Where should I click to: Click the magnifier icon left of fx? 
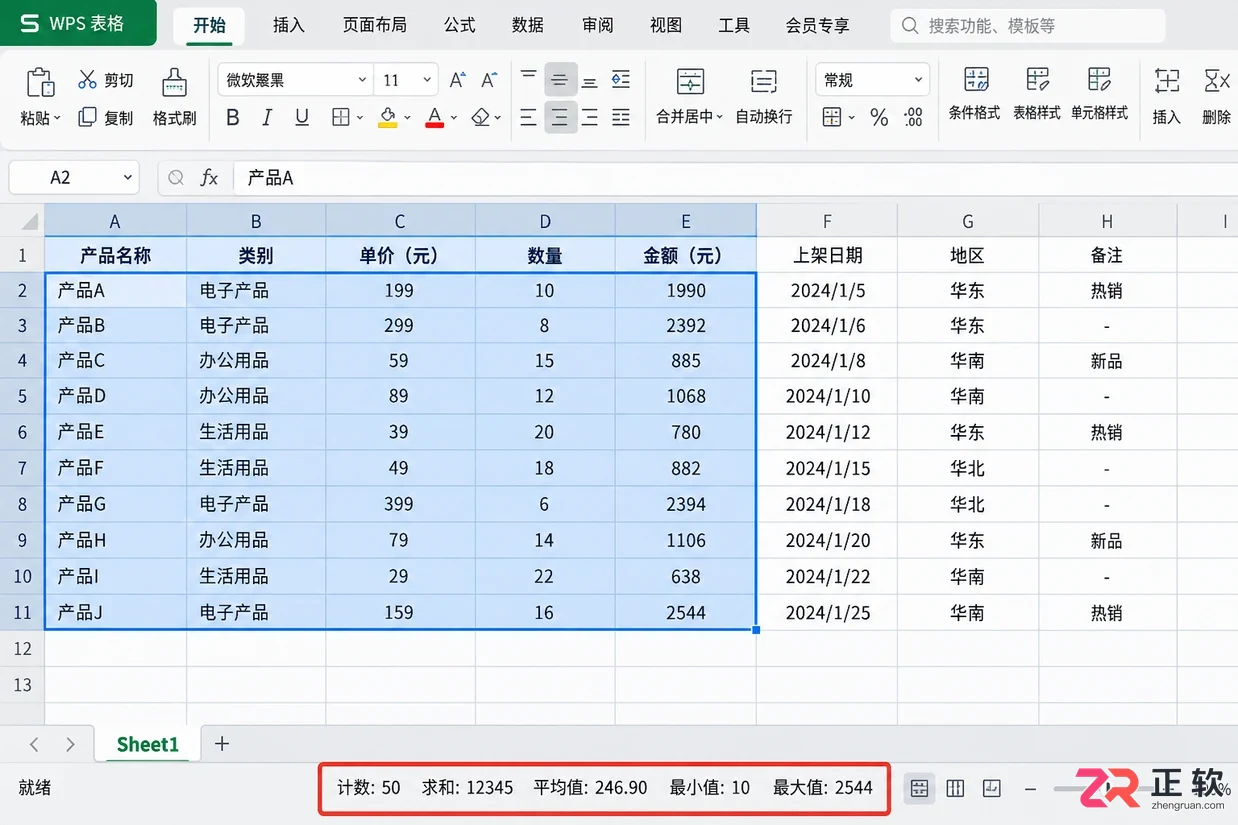[x=176, y=178]
